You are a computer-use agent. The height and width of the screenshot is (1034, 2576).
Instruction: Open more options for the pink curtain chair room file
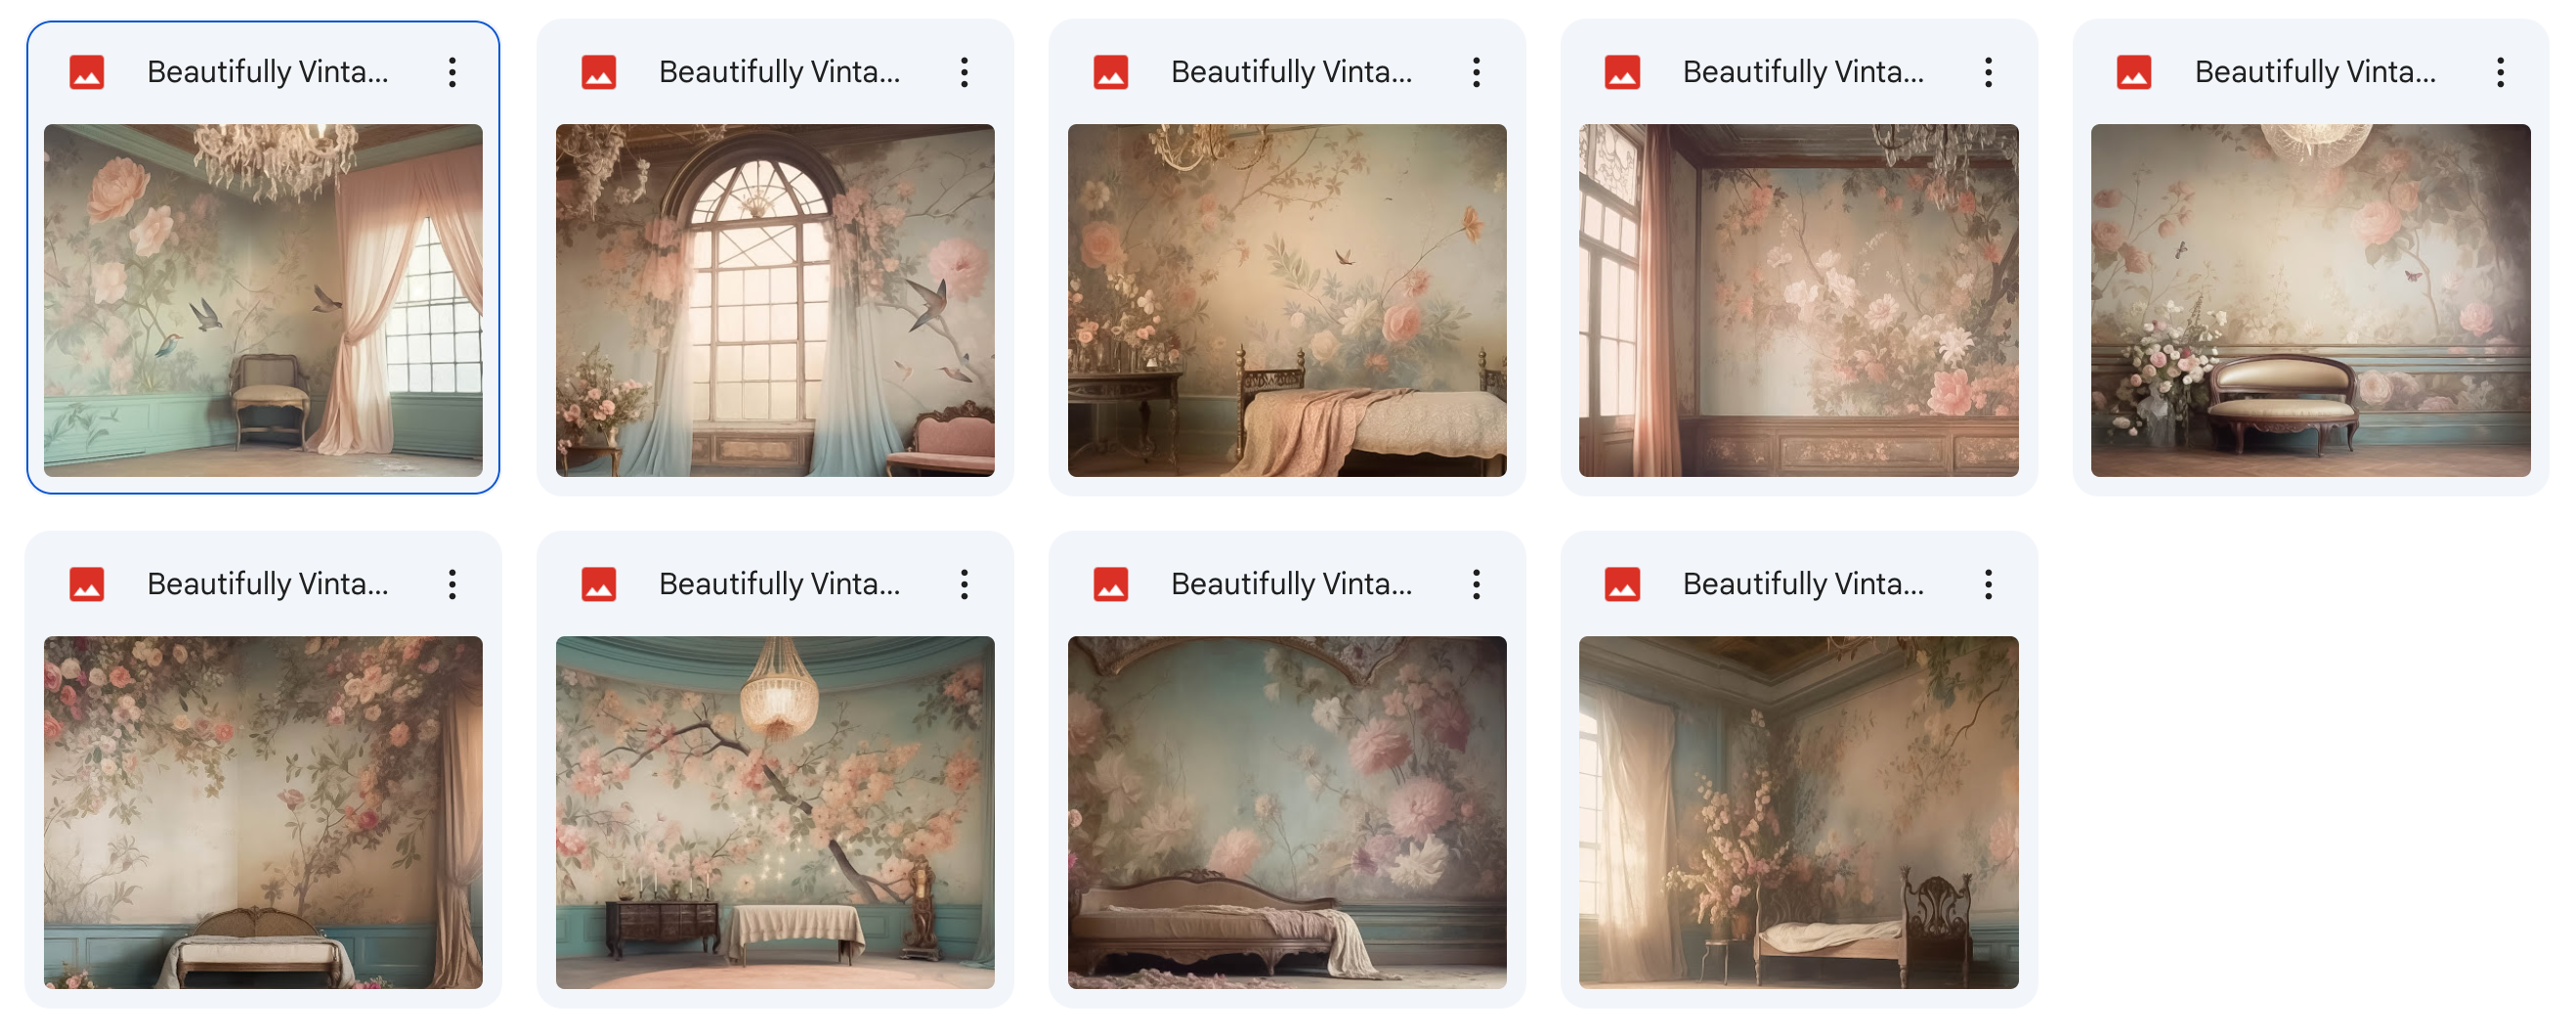(452, 72)
